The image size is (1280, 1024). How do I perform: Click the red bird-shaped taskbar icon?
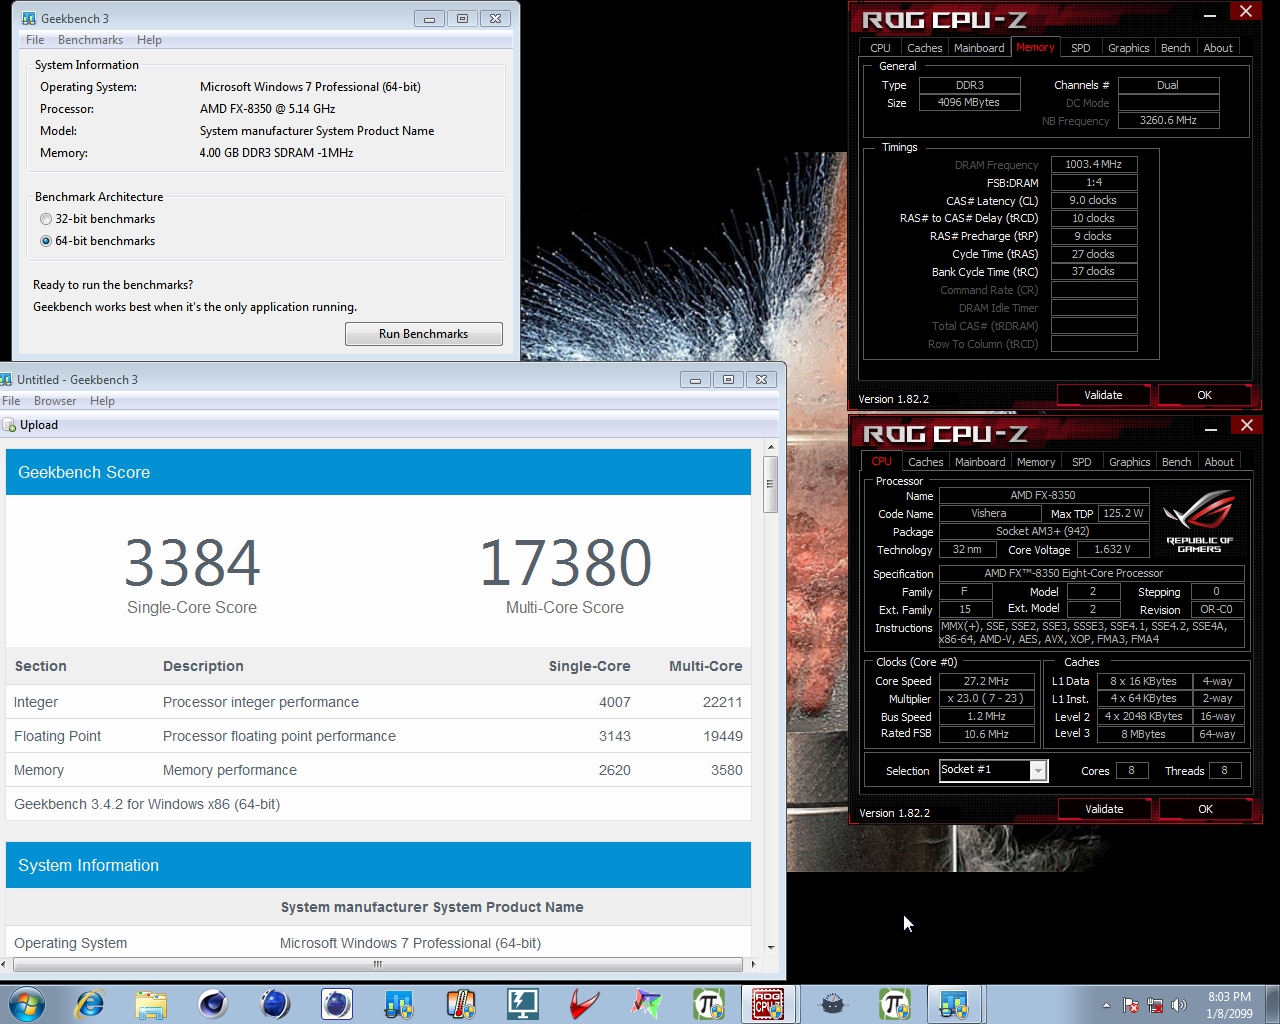point(584,1003)
